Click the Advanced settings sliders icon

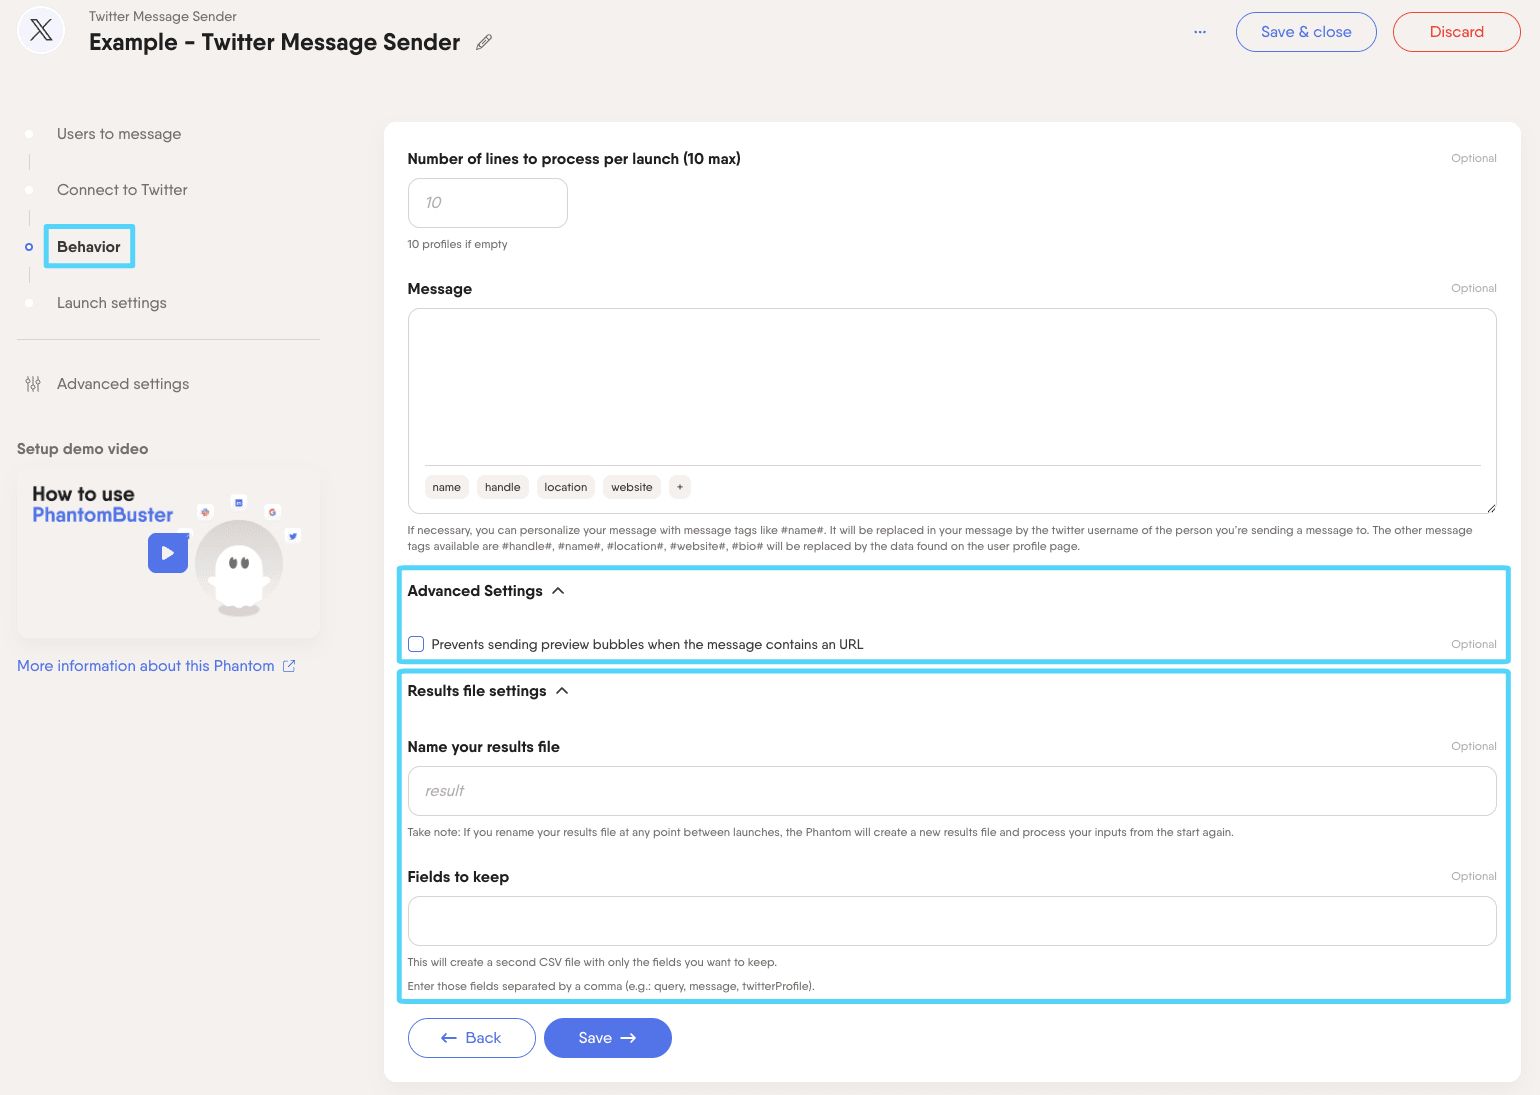33,384
